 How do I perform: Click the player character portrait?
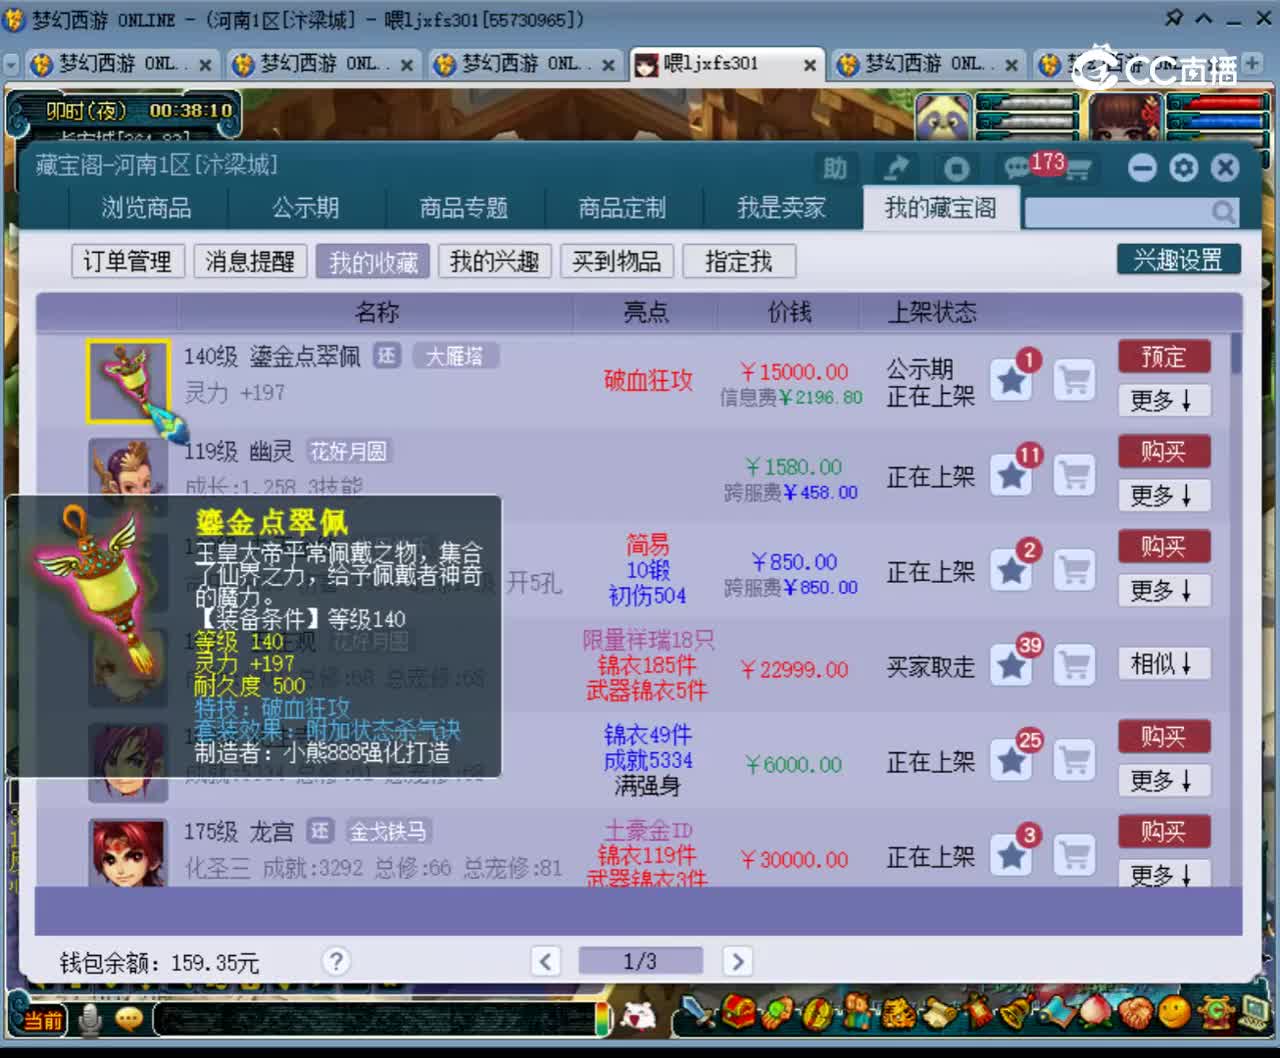(x=1125, y=118)
